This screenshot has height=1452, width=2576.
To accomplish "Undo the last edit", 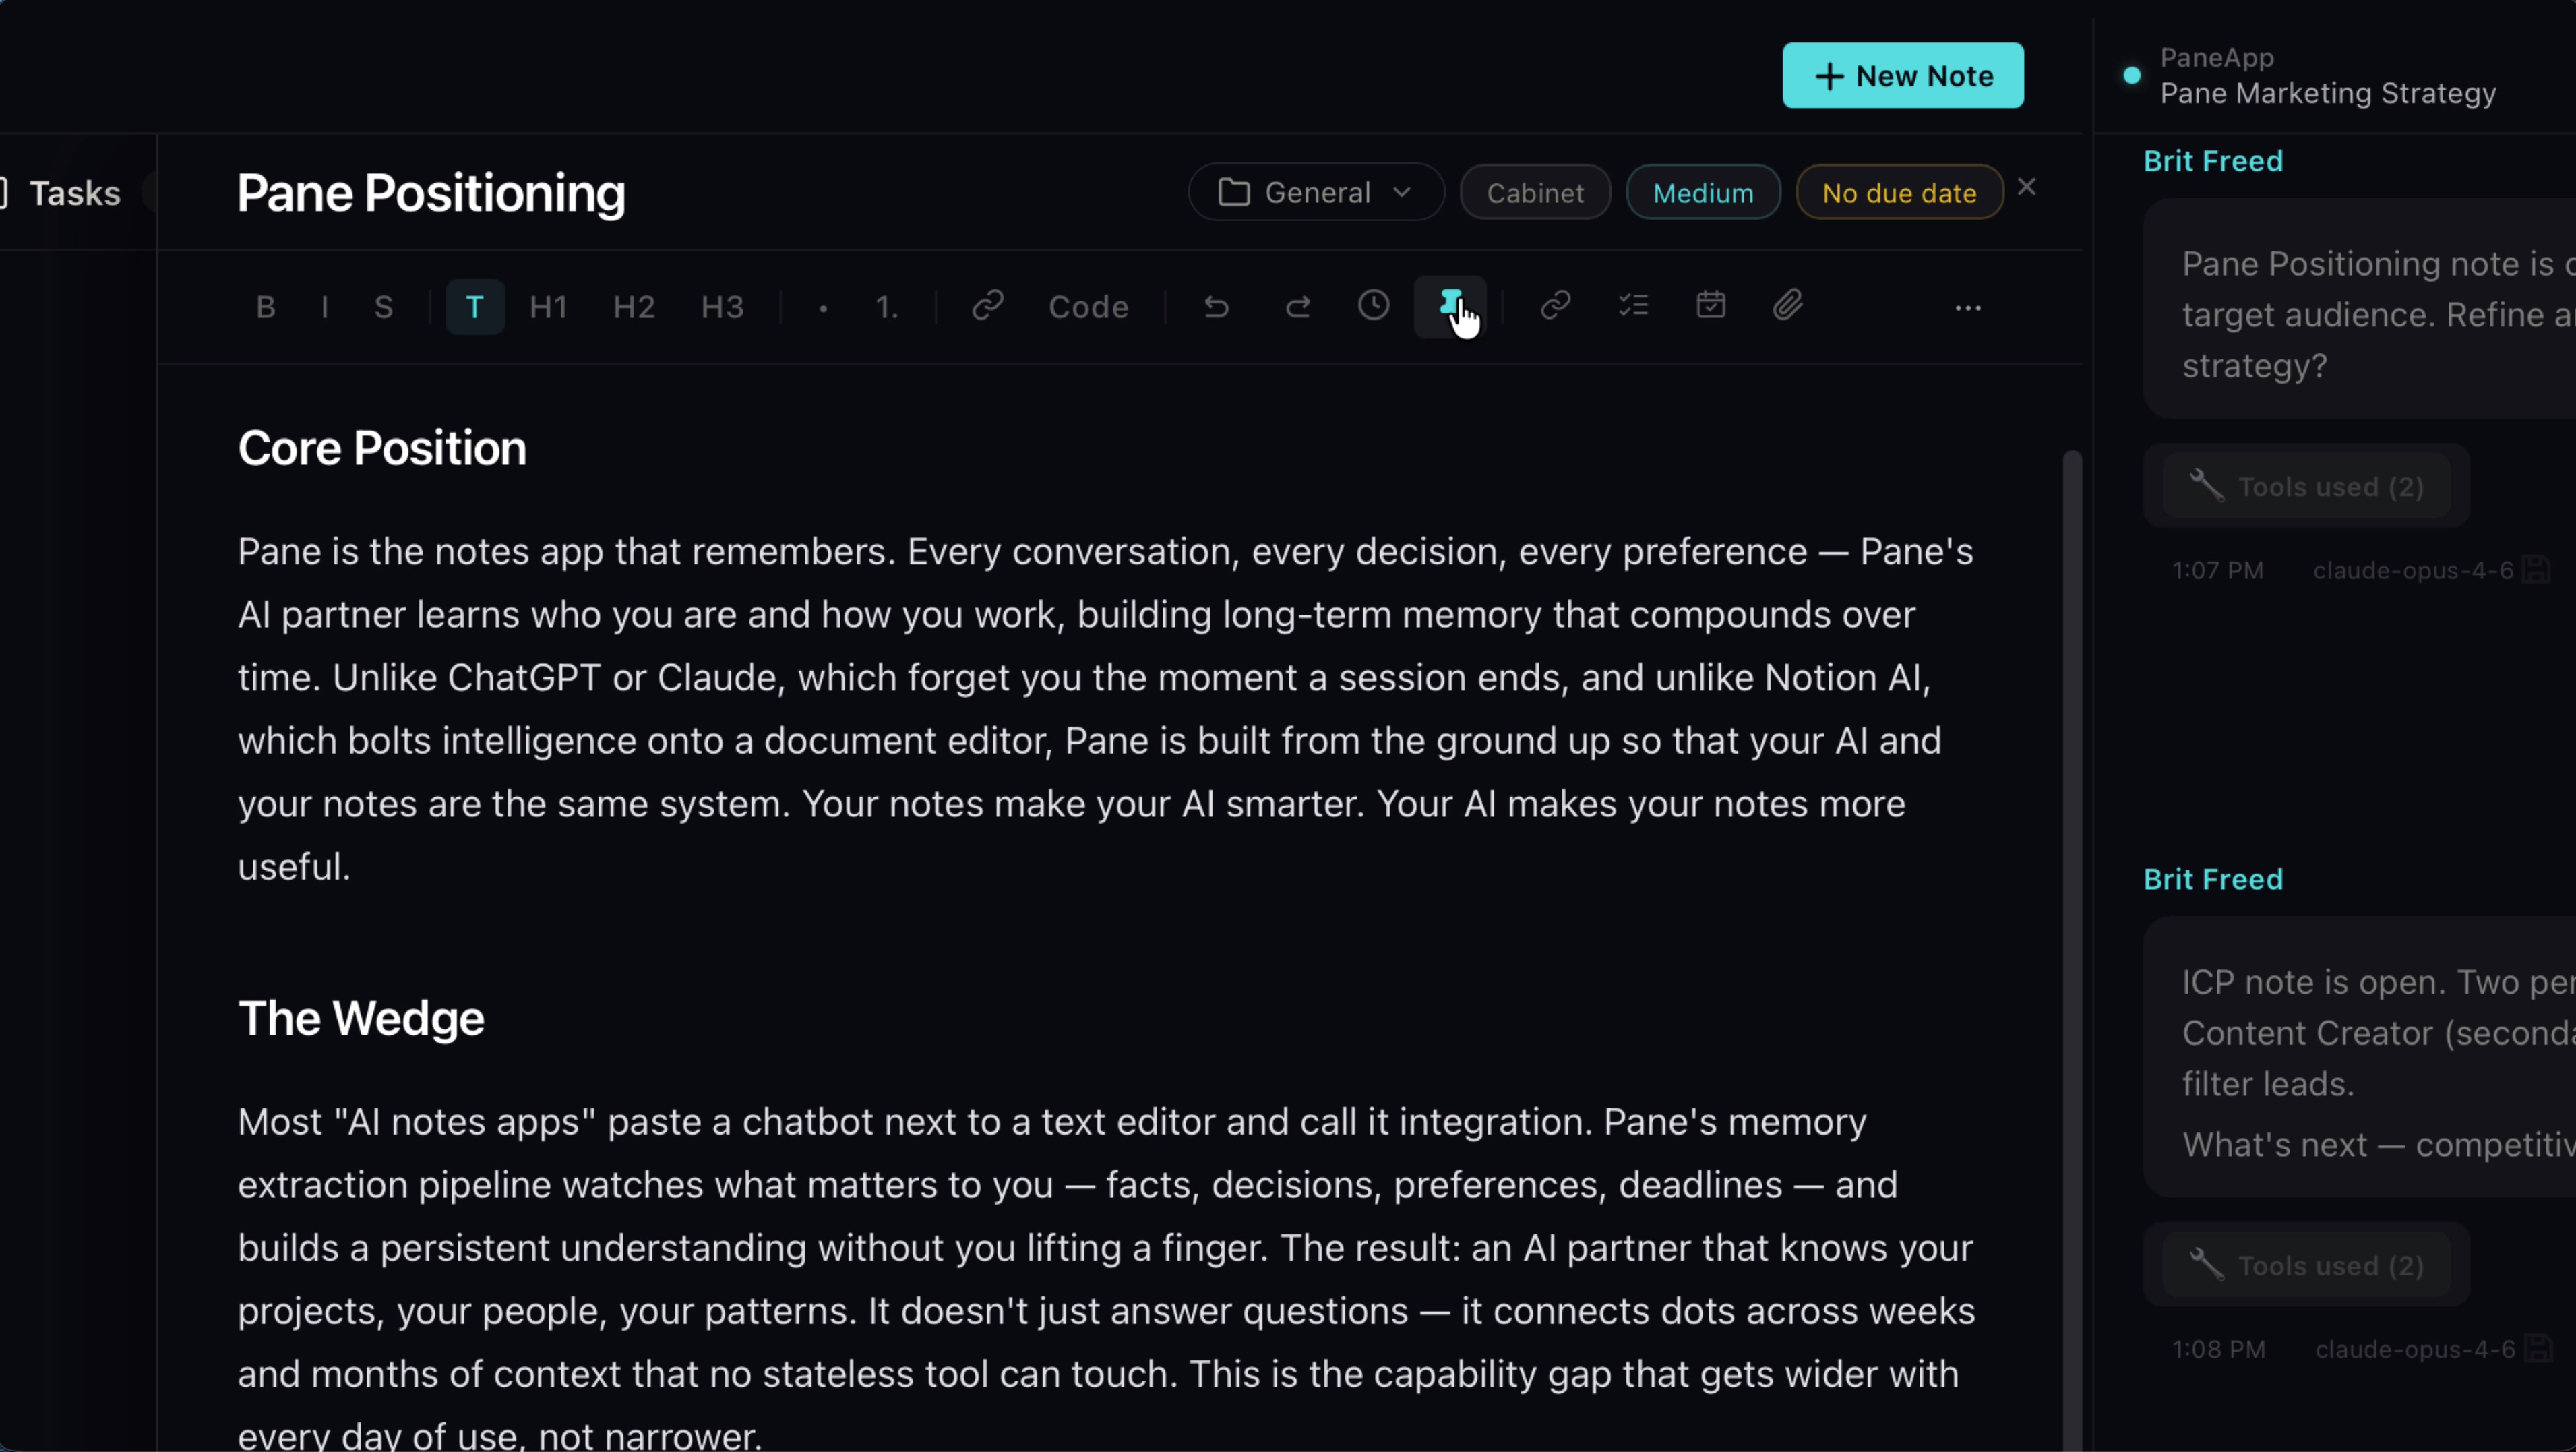I will coord(1216,306).
